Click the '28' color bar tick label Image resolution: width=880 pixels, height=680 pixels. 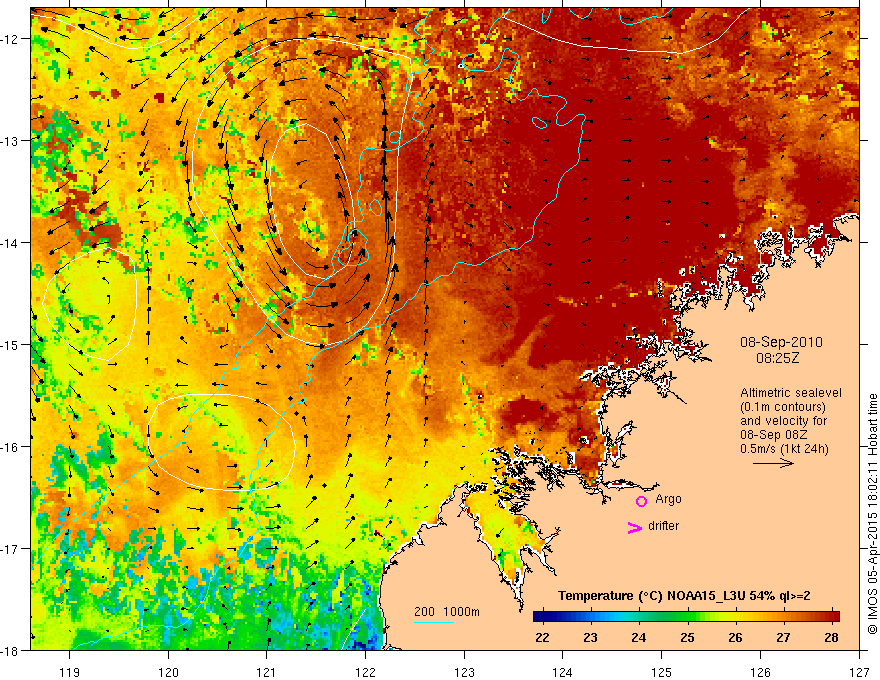[831, 637]
